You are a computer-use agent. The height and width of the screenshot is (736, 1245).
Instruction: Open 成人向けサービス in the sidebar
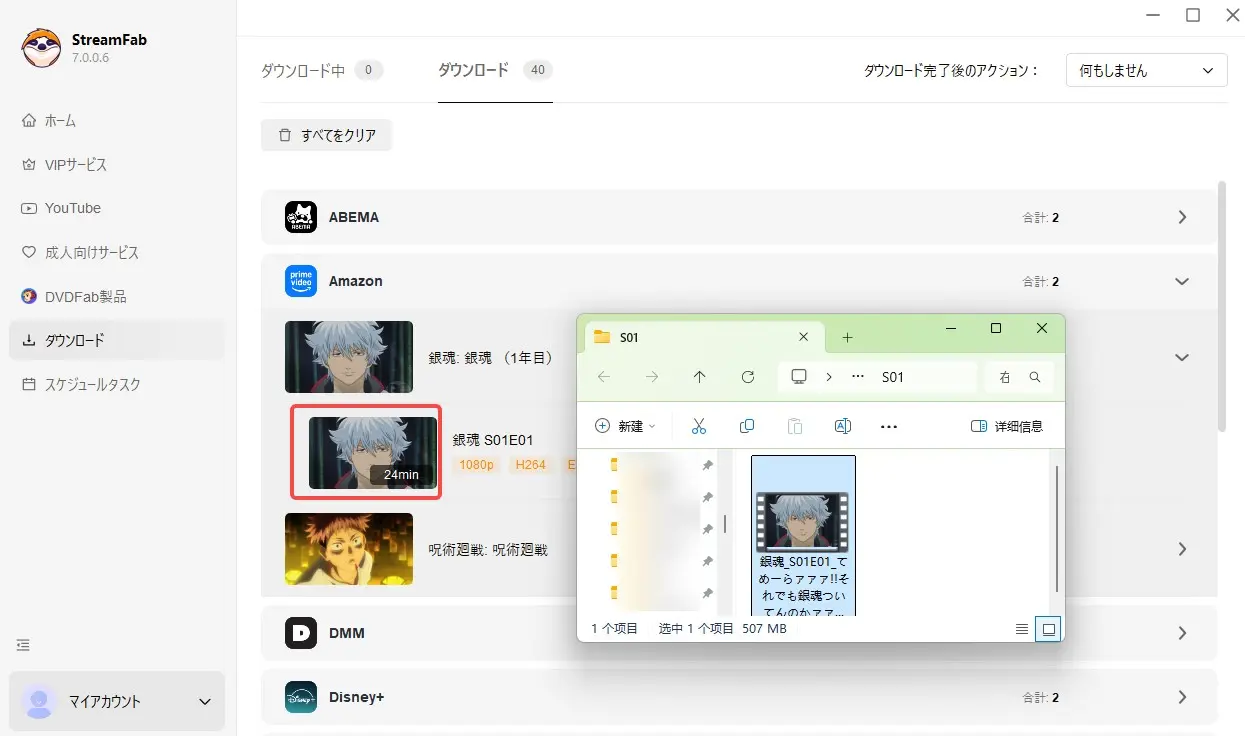pyautogui.click(x=117, y=253)
